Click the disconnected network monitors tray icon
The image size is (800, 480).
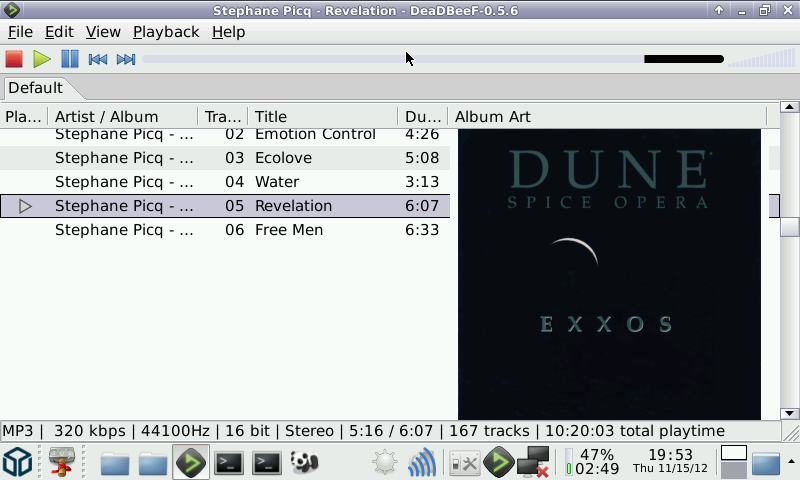click(533, 462)
